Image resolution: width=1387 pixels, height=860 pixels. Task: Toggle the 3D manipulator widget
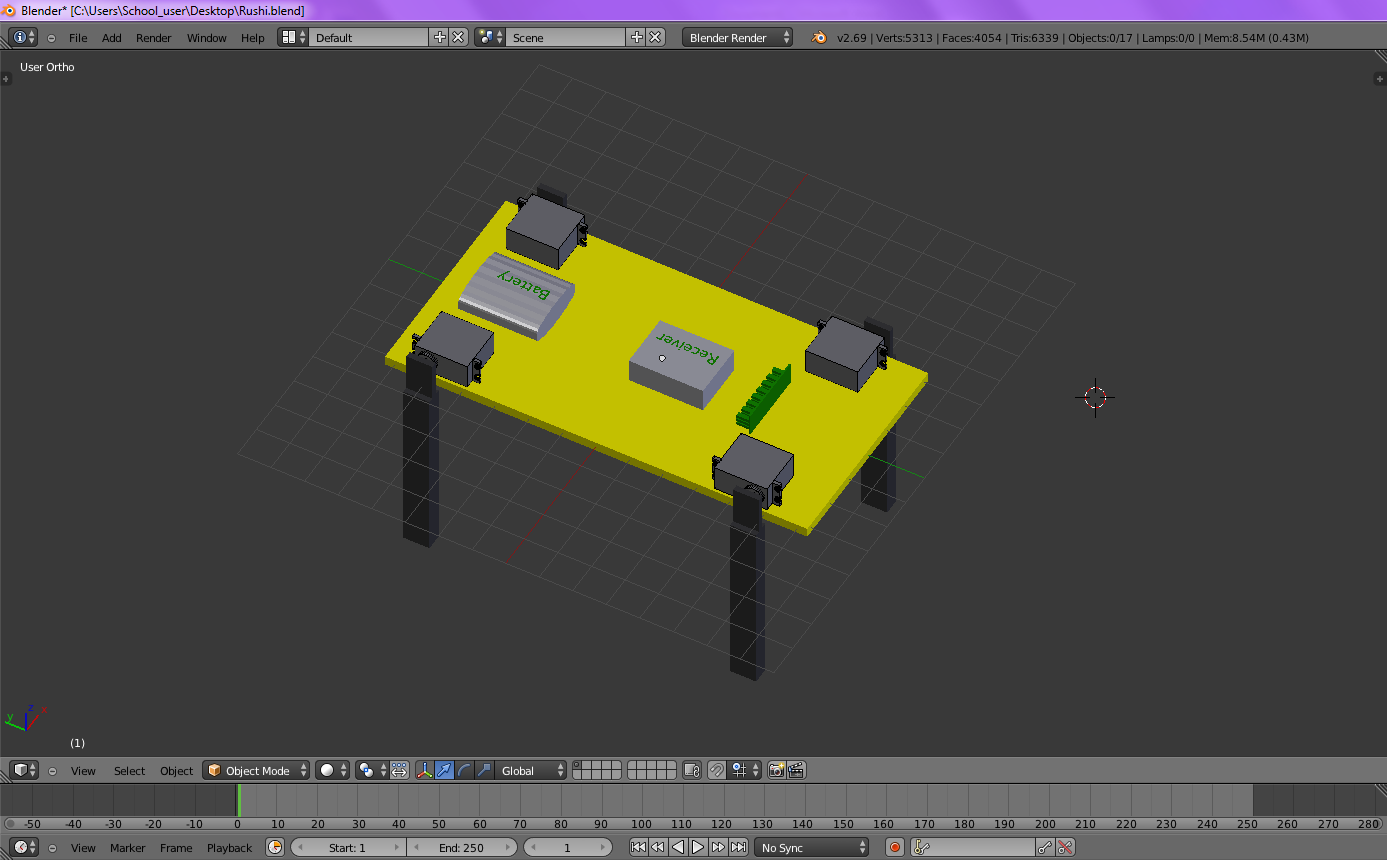click(x=424, y=770)
